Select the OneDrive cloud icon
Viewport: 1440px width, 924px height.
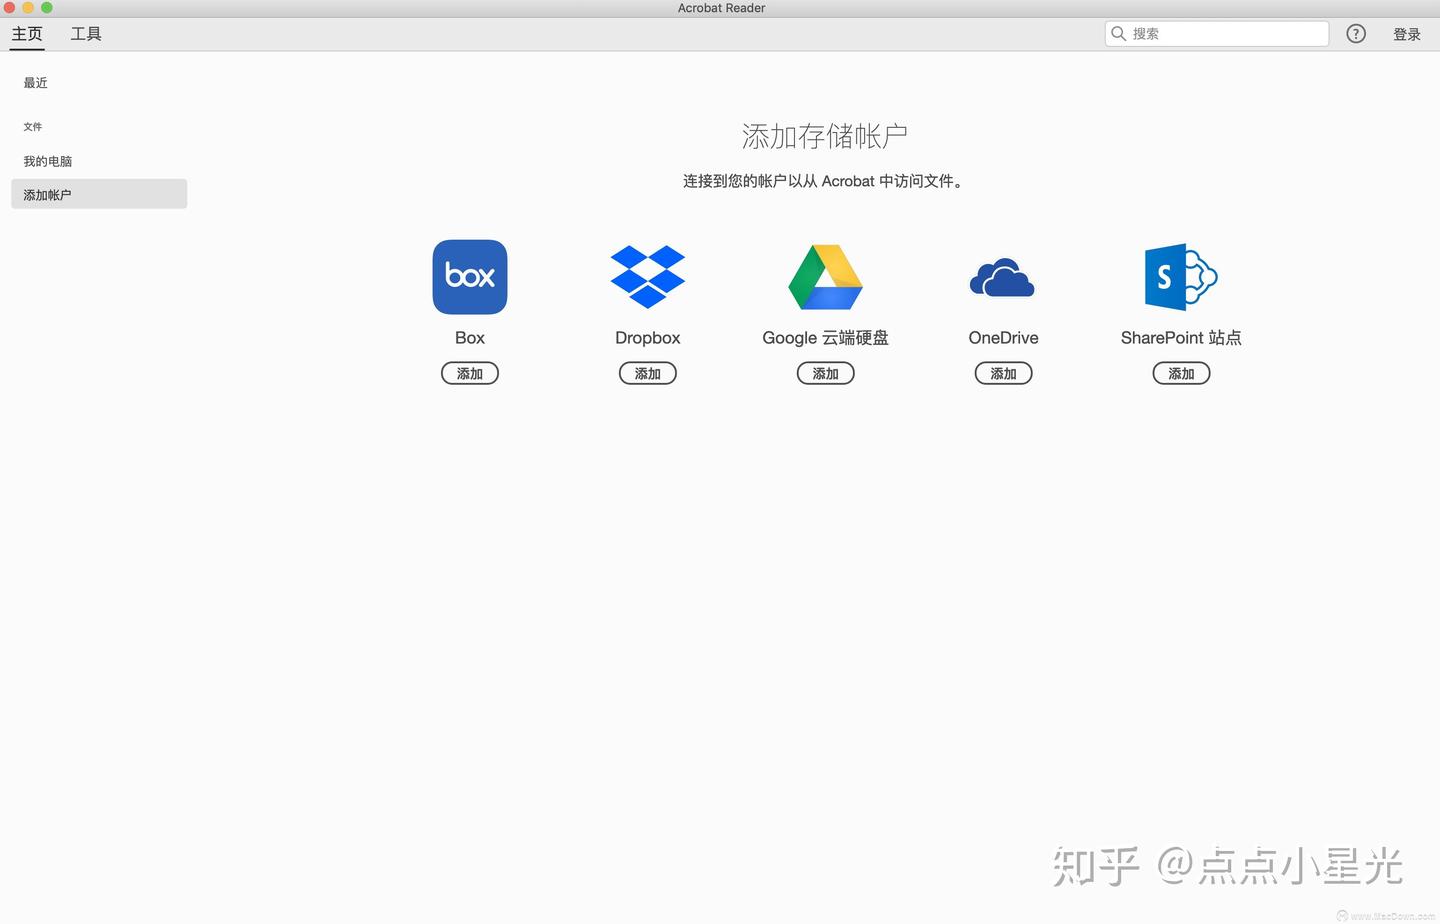tap(1003, 277)
